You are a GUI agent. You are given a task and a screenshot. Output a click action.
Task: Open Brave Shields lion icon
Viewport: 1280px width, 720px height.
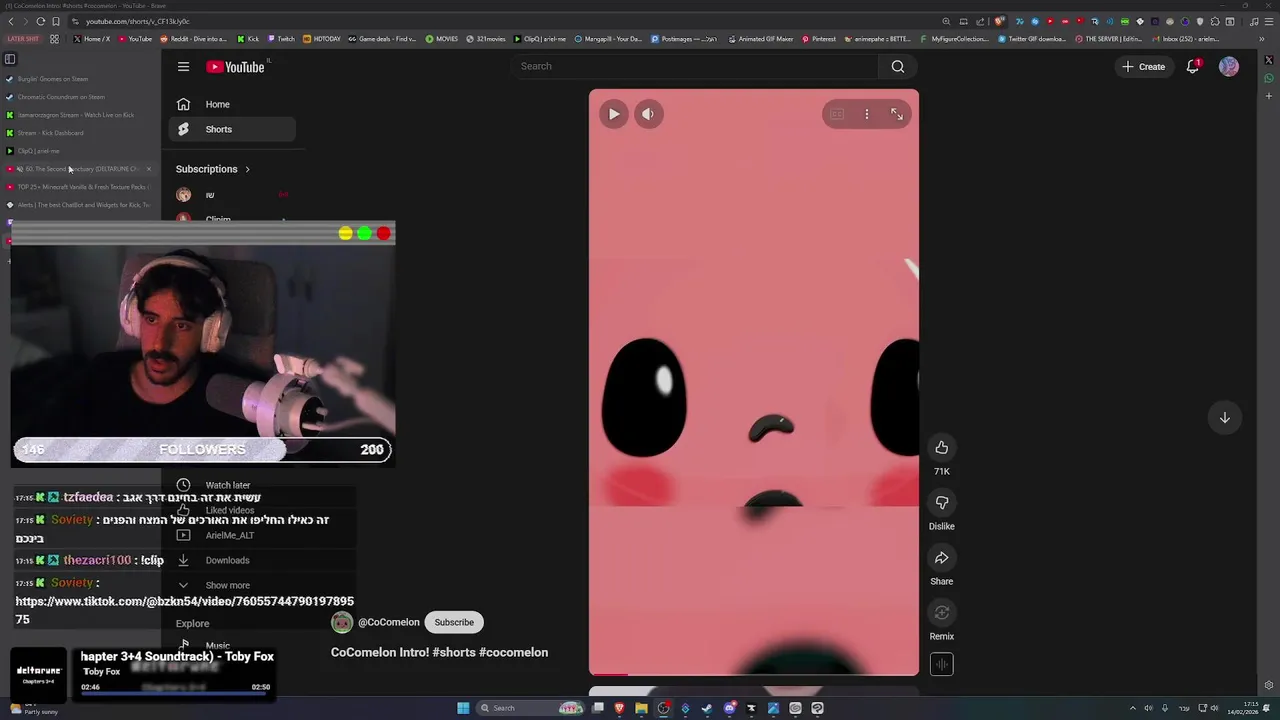(x=999, y=21)
